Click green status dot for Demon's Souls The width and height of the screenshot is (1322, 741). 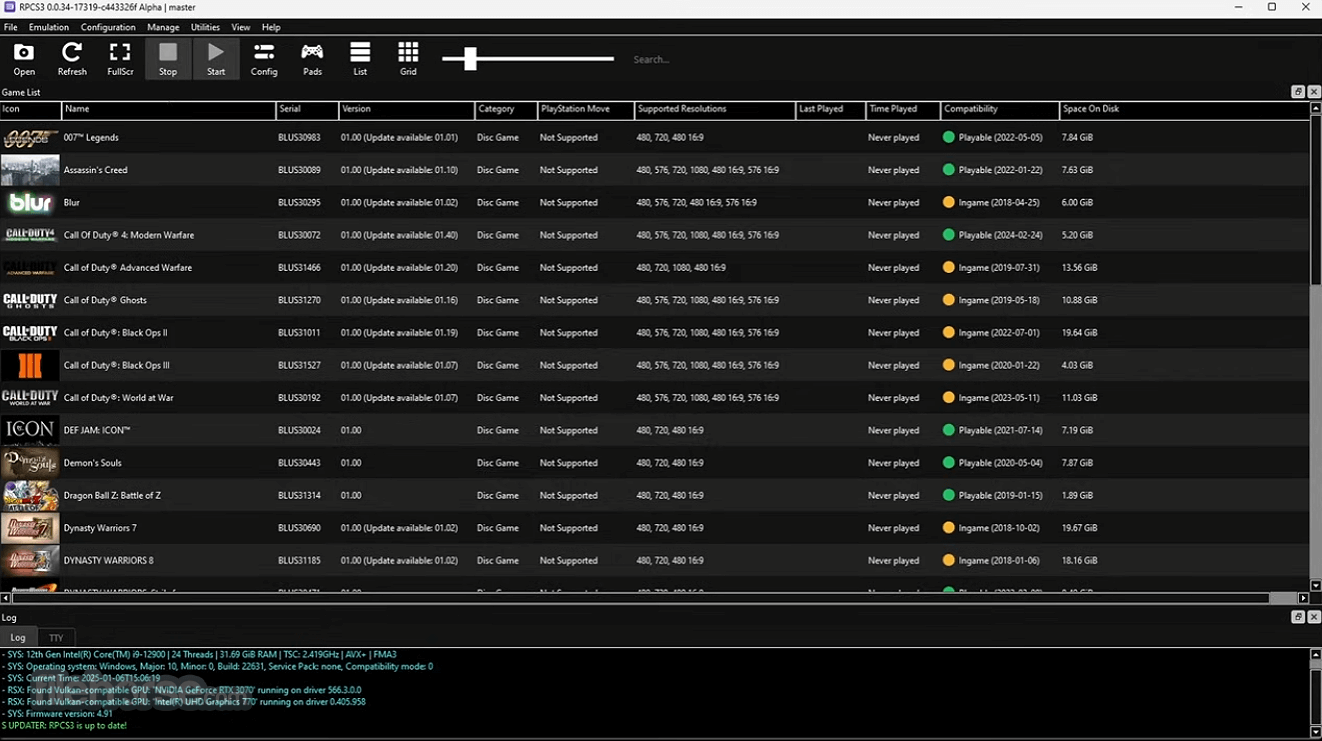pyautogui.click(x=949, y=463)
